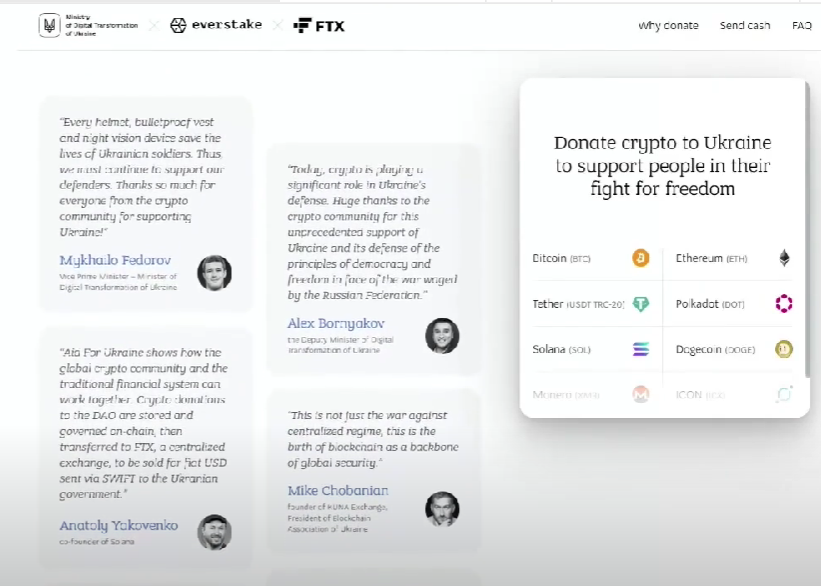
Task: Click Anatoly Yakovenko's profile photo
Action: tap(215, 532)
